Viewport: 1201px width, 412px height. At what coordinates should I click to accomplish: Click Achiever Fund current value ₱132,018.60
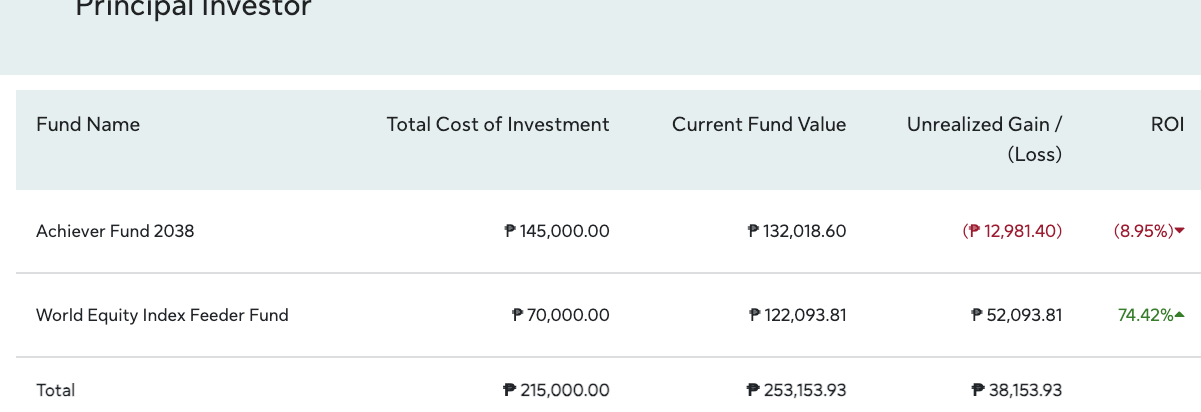[x=797, y=231]
